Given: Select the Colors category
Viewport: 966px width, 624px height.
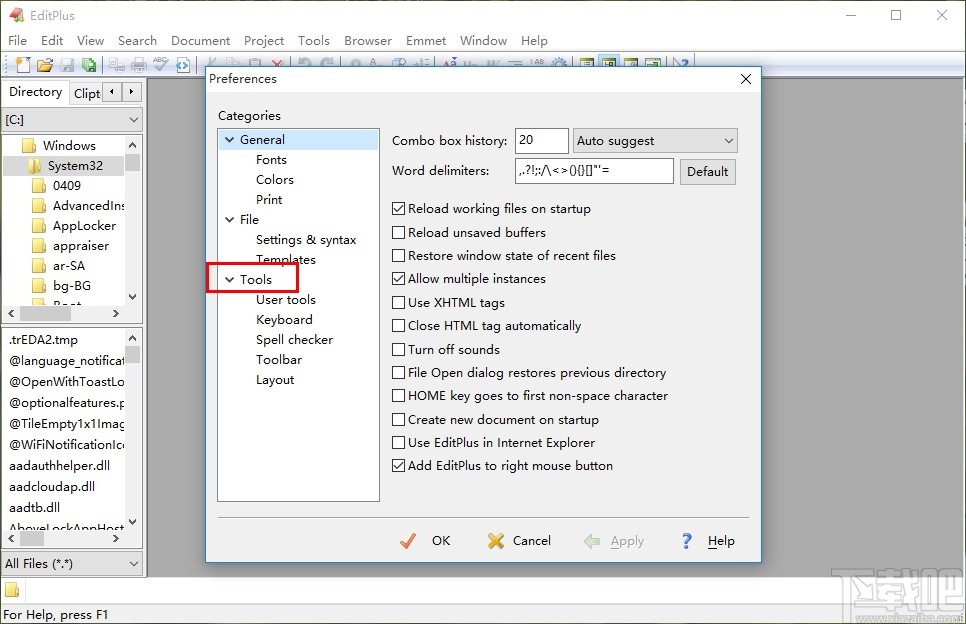Looking at the screenshot, I should (275, 180).
